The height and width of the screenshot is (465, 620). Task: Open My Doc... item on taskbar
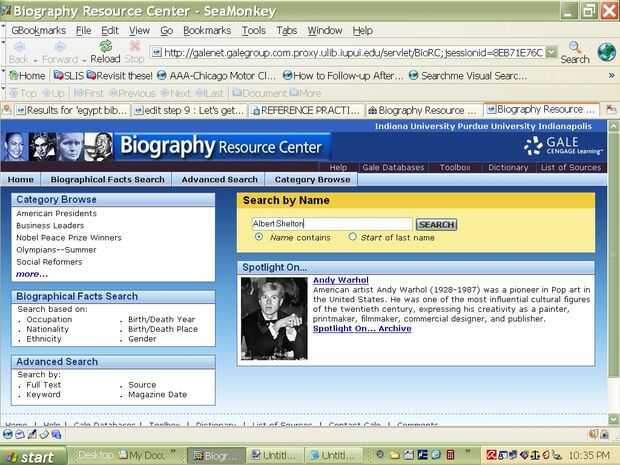click(142, 455)
